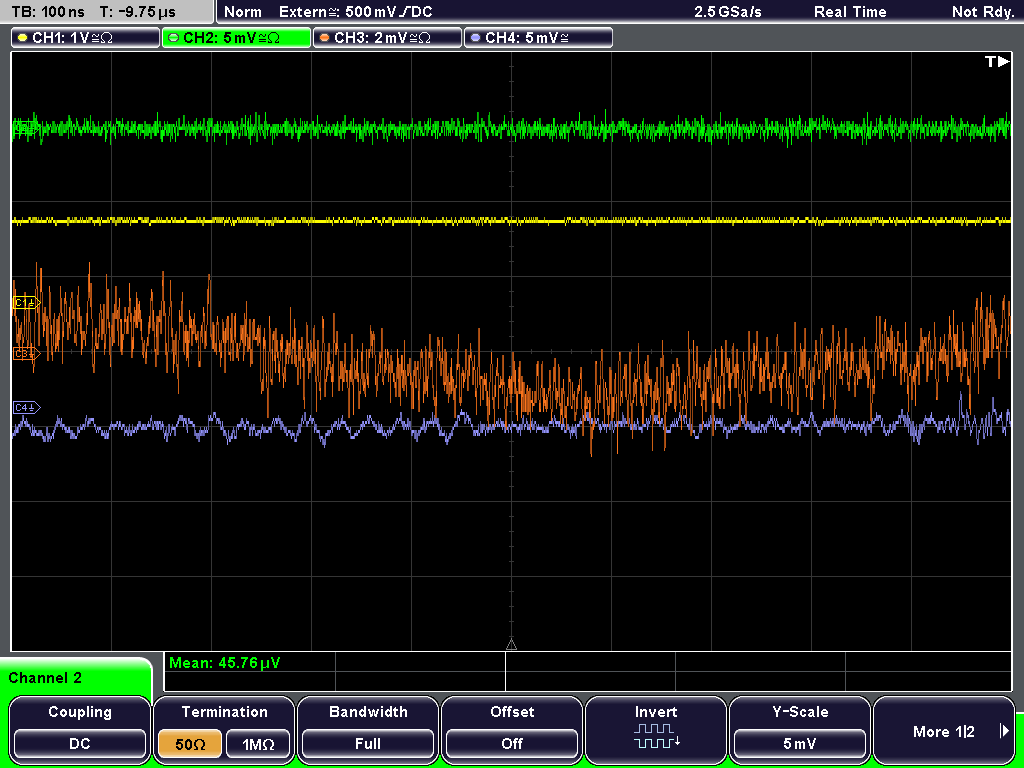1024x768 pixels.
Task: Click the trigger time triangle at grid bottom
Action: click(x=511, y=645)
